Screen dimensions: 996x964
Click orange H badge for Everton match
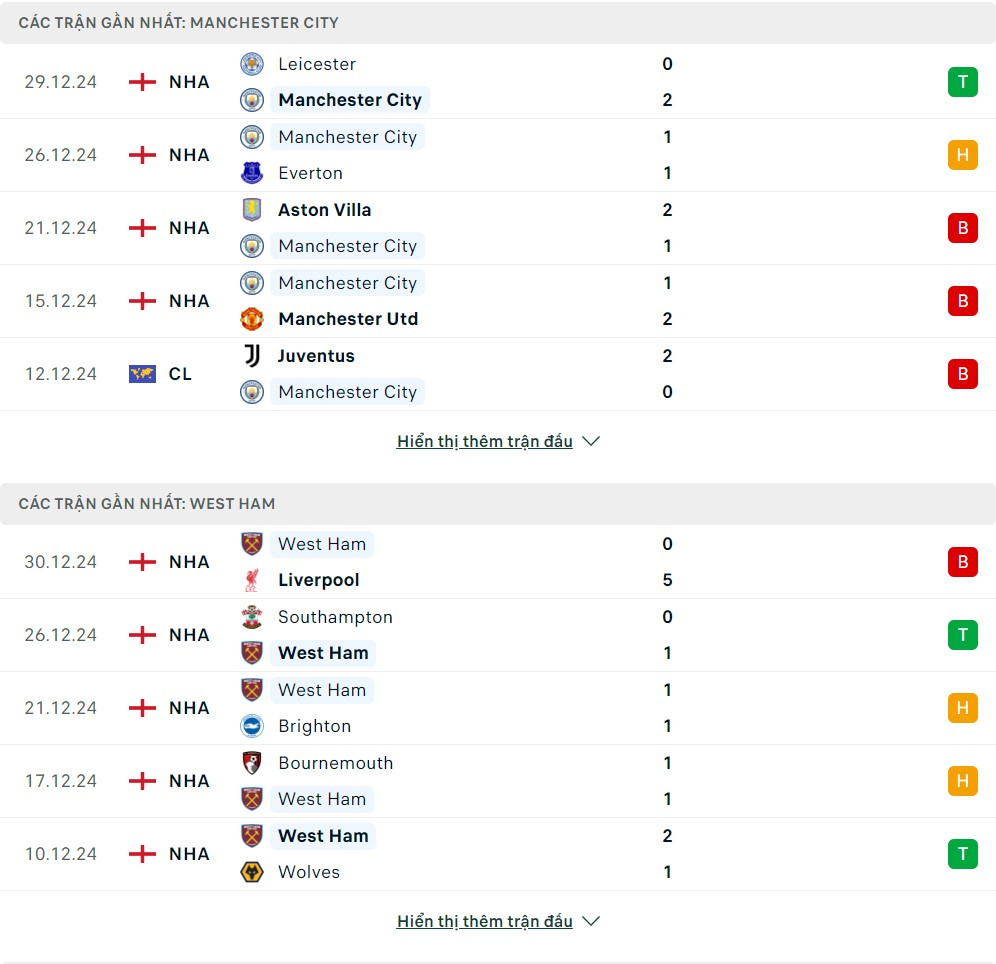click(962, 155)
